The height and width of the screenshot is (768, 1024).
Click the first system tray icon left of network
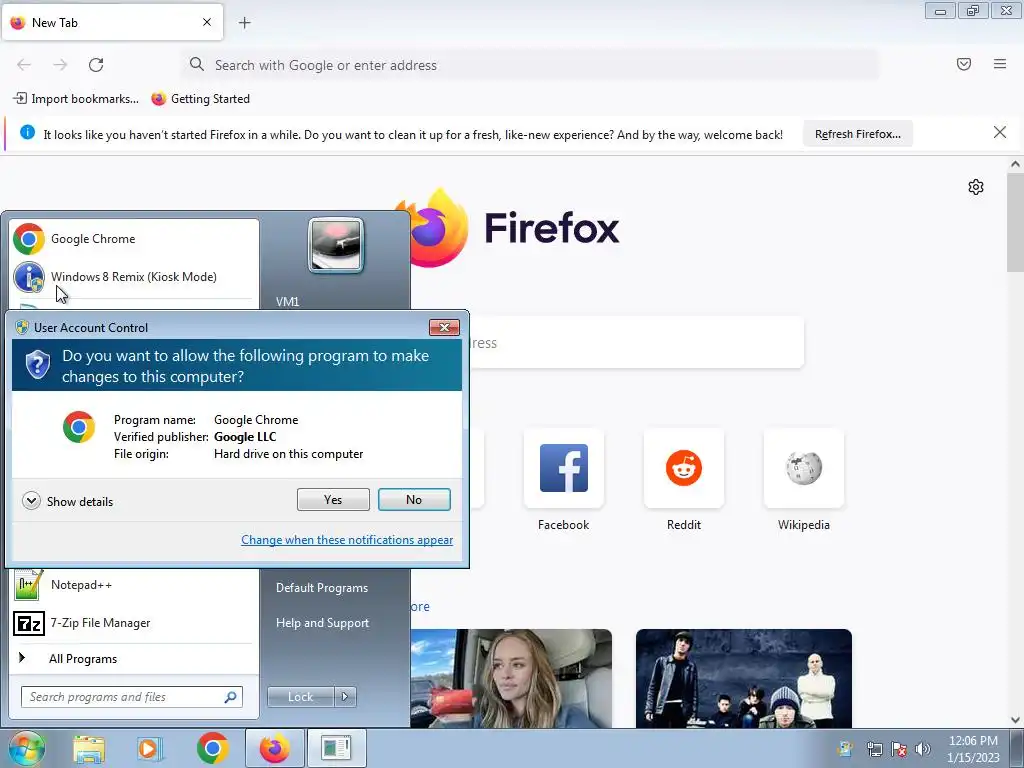[x=845, y=749]
